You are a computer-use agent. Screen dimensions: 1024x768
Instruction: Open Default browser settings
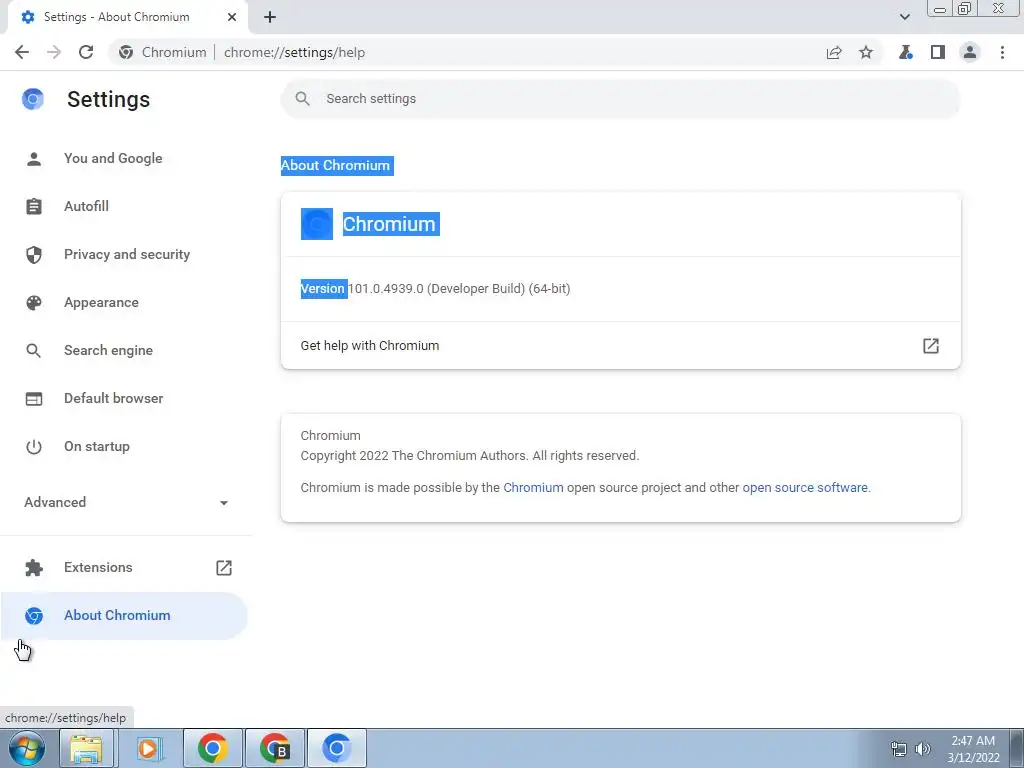click(x=114, y=398)
